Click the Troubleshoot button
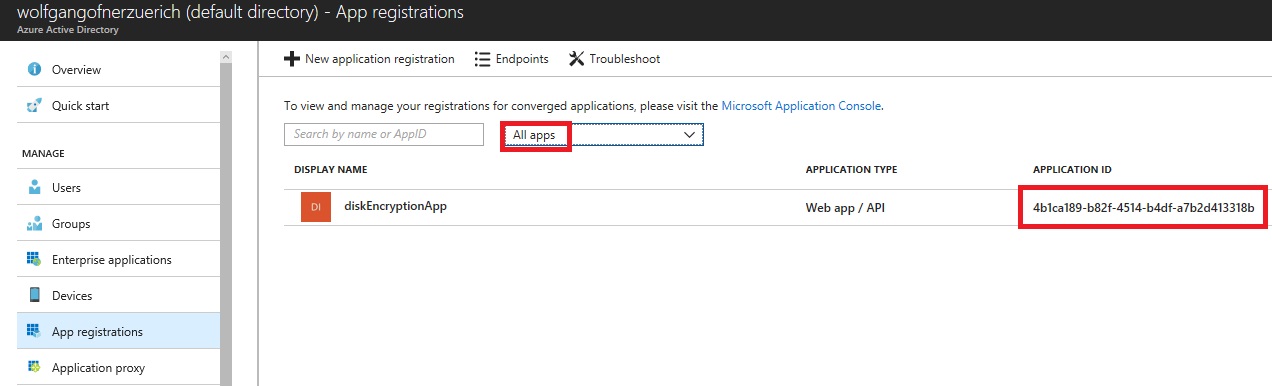1272x386 pixels. click(x=614, y=59)
